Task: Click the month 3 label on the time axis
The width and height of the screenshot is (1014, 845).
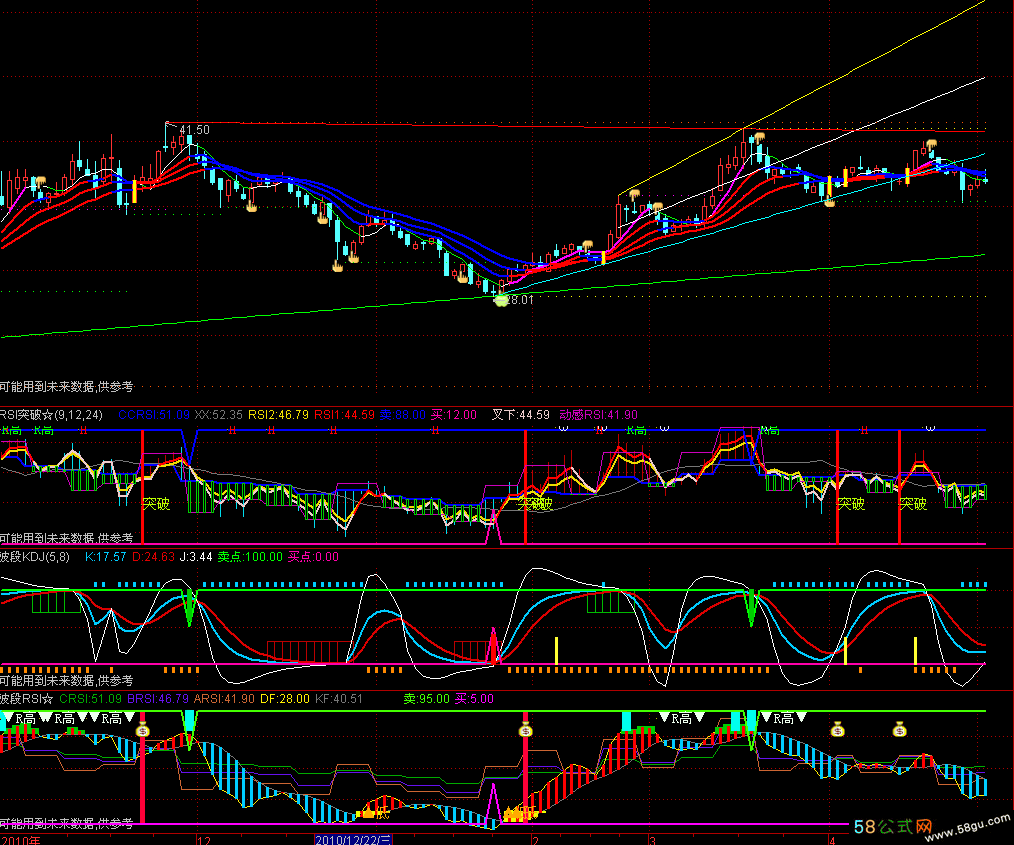Action: pos(653,840)
